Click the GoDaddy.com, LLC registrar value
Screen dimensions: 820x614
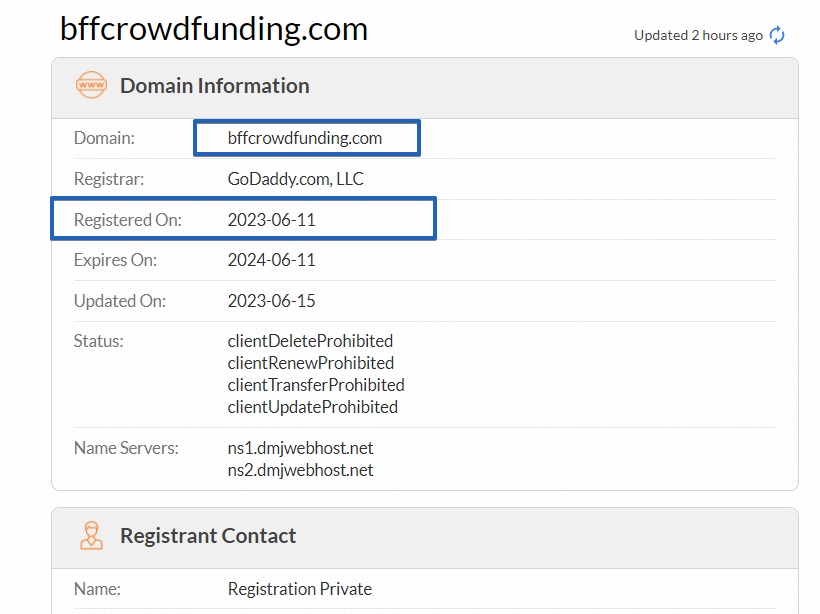[295, 179]
